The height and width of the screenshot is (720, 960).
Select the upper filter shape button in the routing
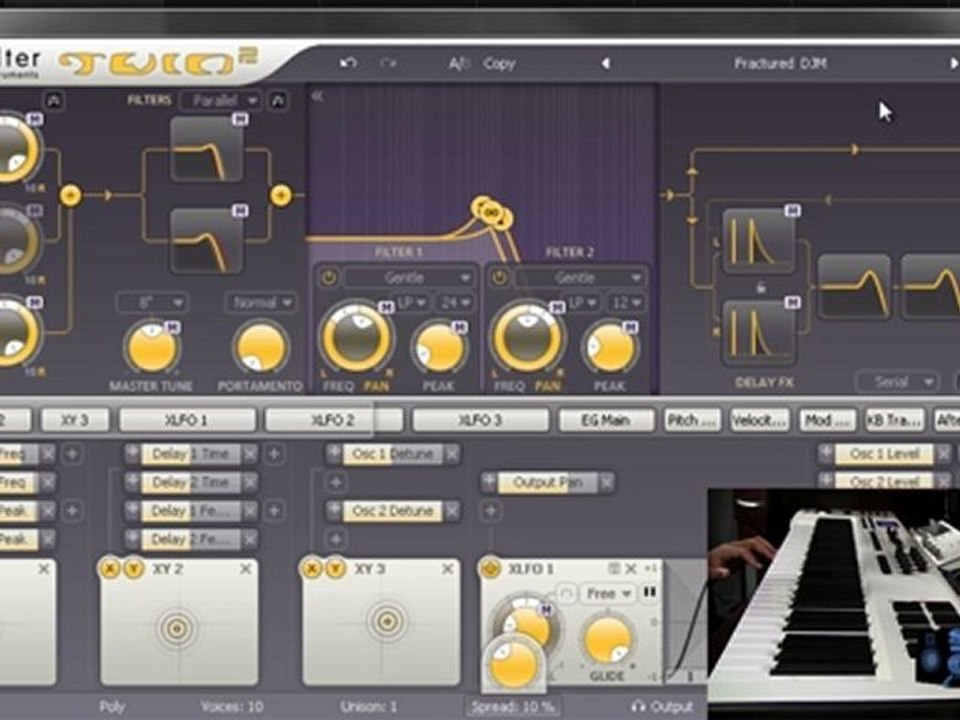coord(206,149)
